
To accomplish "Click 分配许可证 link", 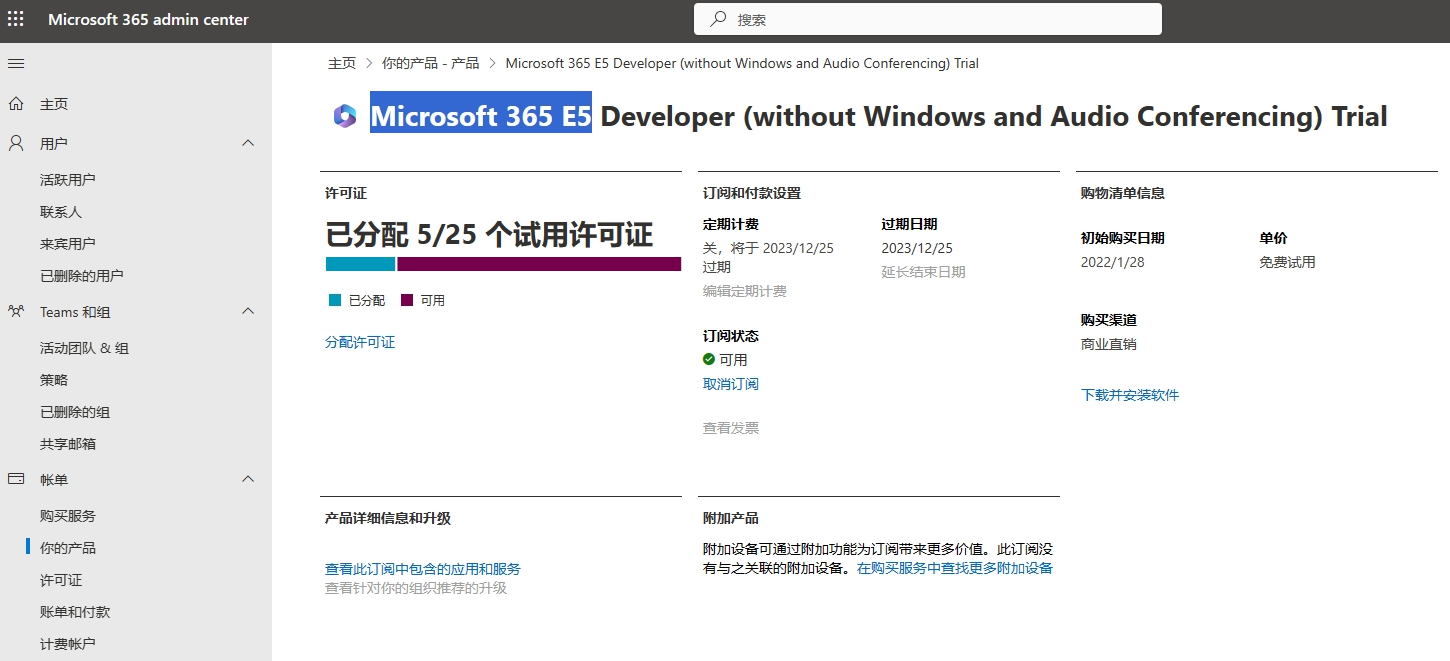I will click(x=360, y=342).
